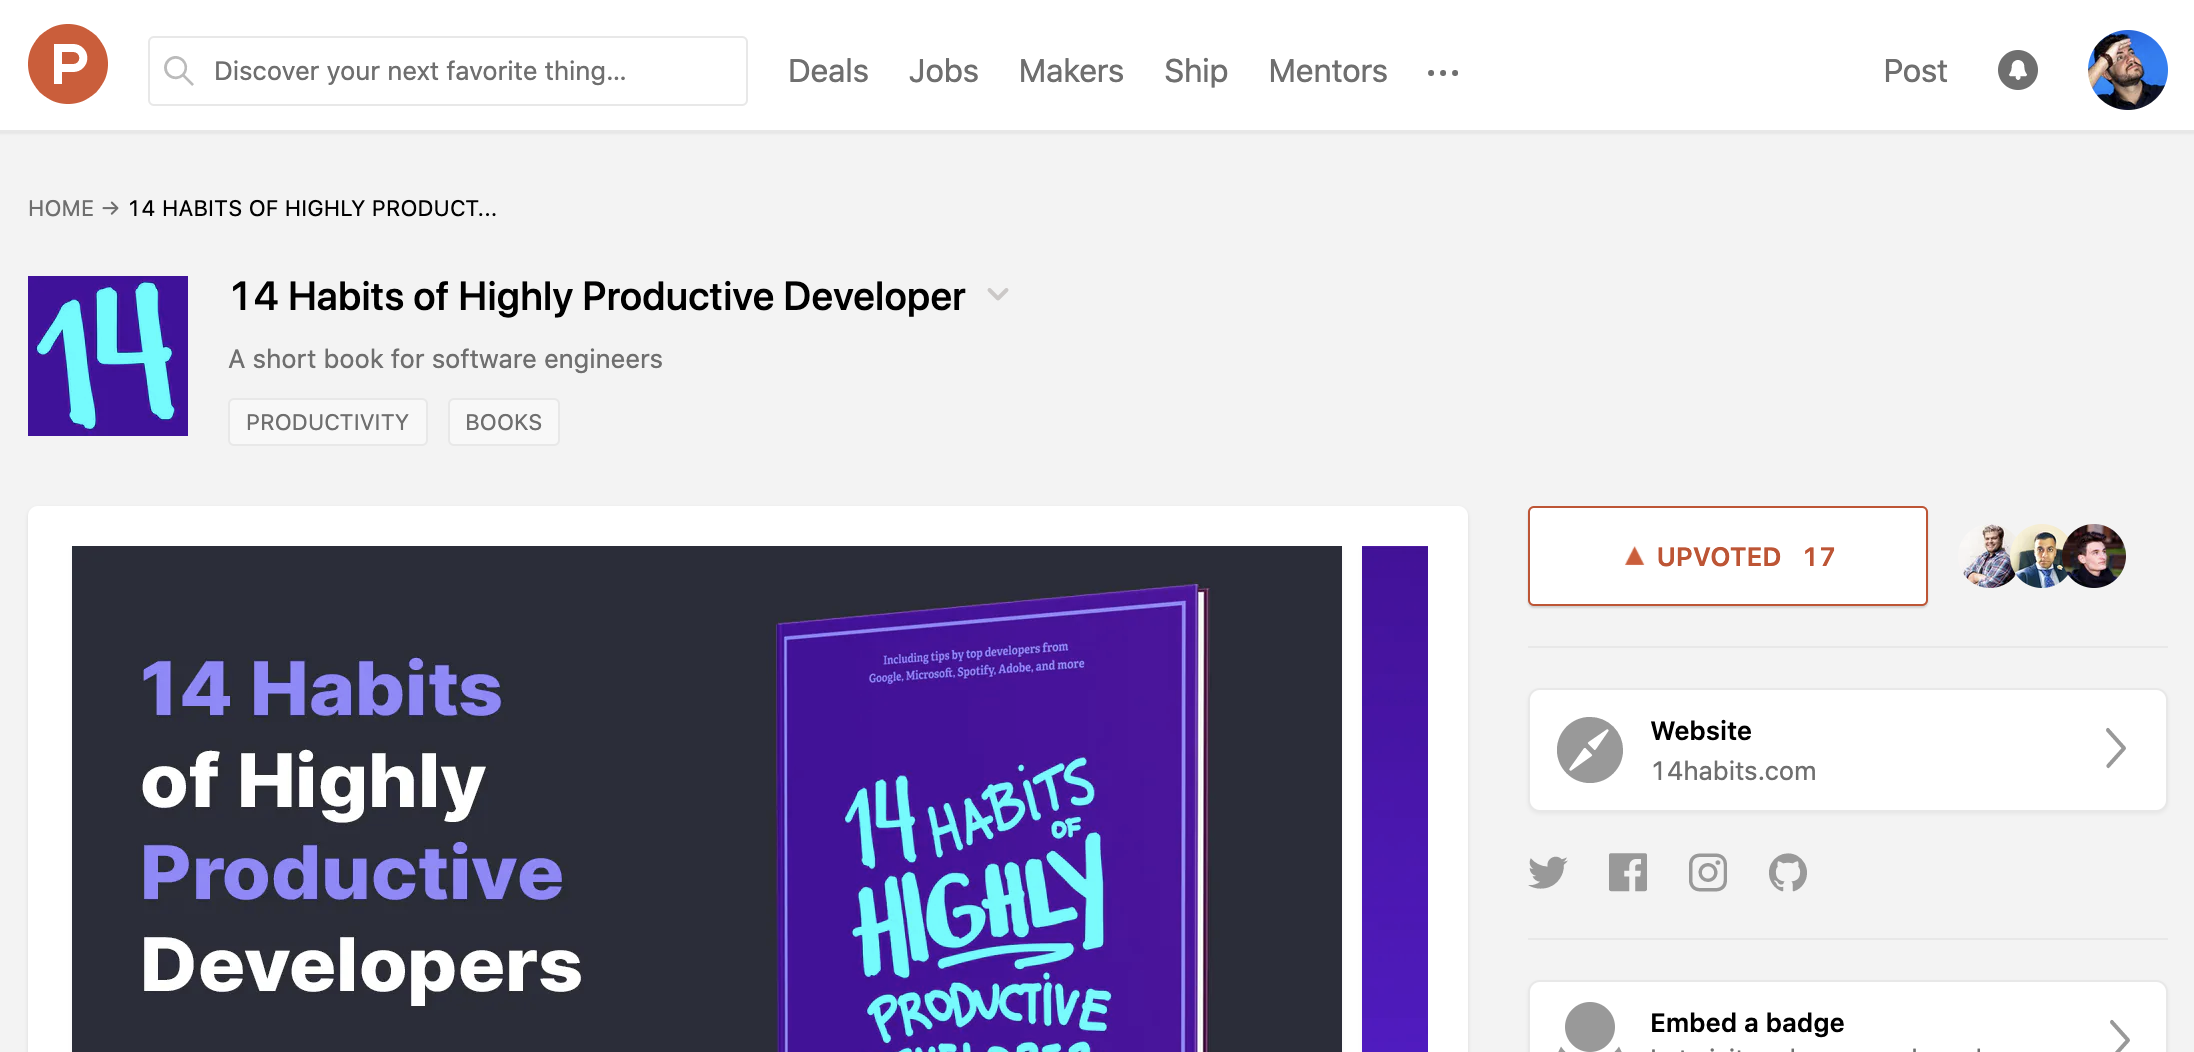Screen dimensions: 2194x1052
Task: Go to the Jobs section
Action: [943, 71]
